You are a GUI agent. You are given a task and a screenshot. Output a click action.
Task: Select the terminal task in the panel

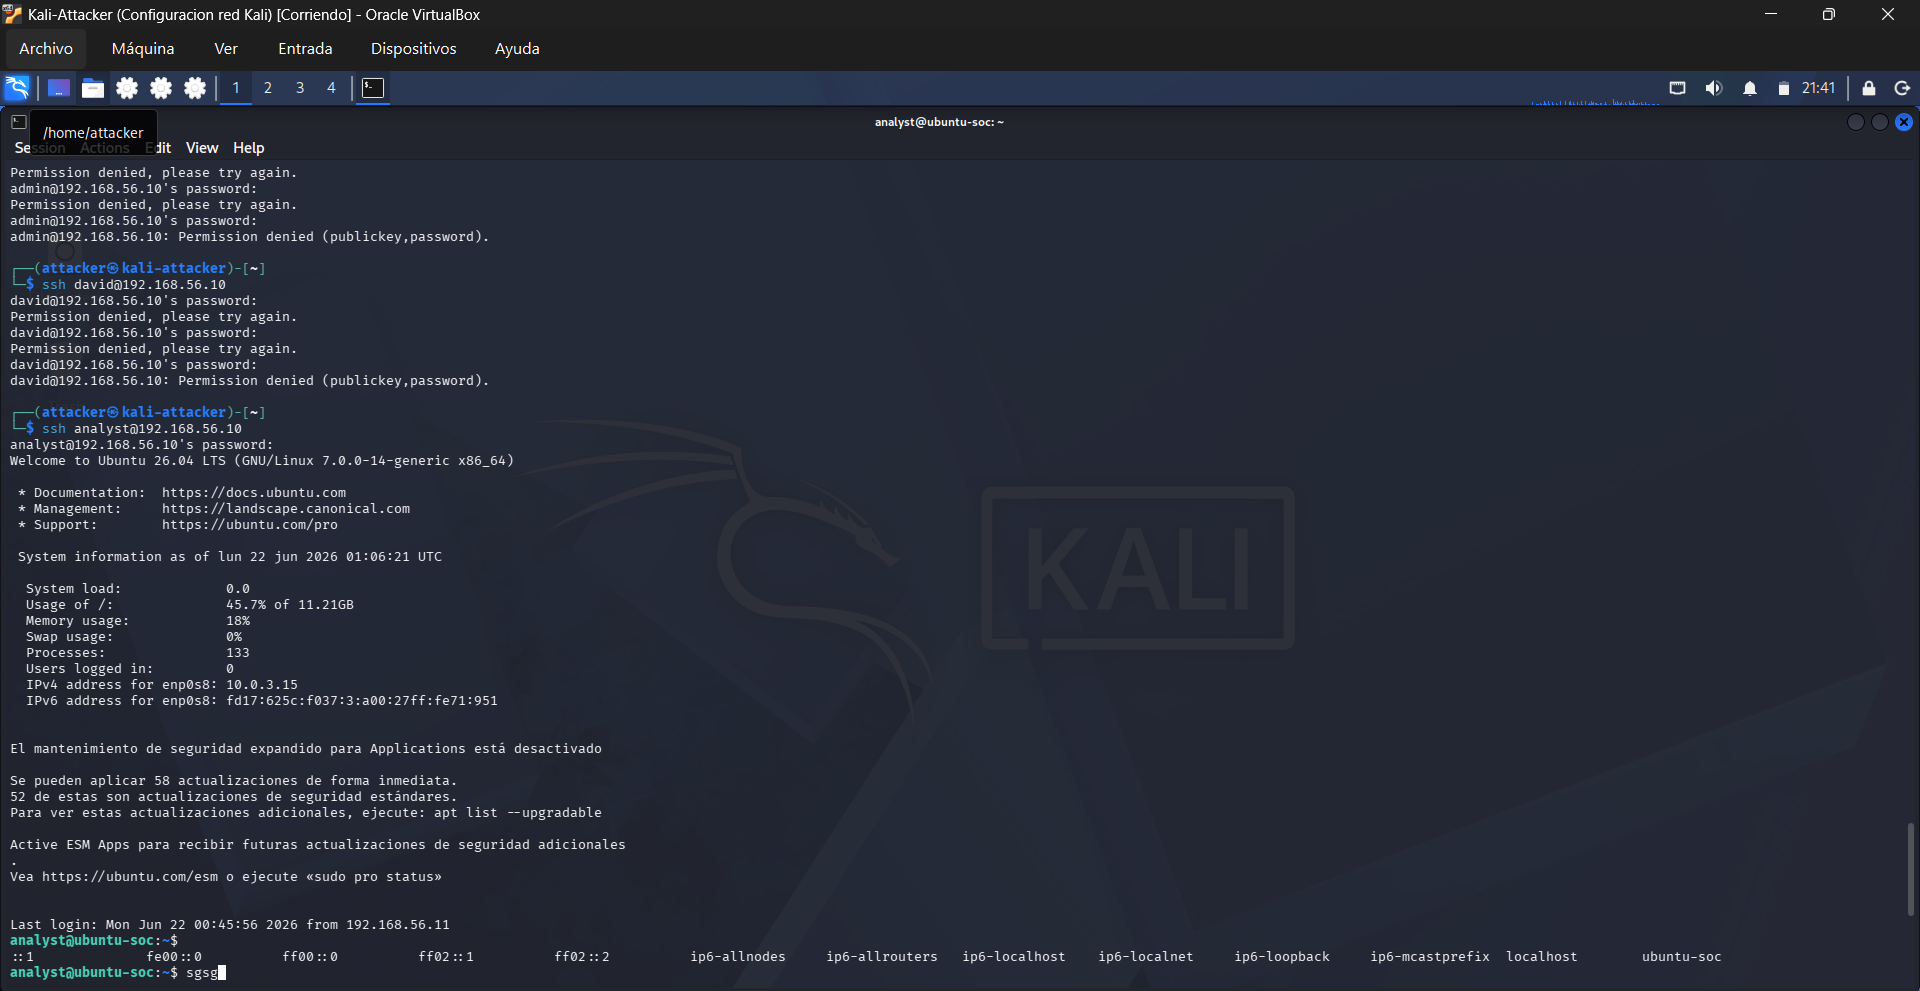tap(373, 88)
